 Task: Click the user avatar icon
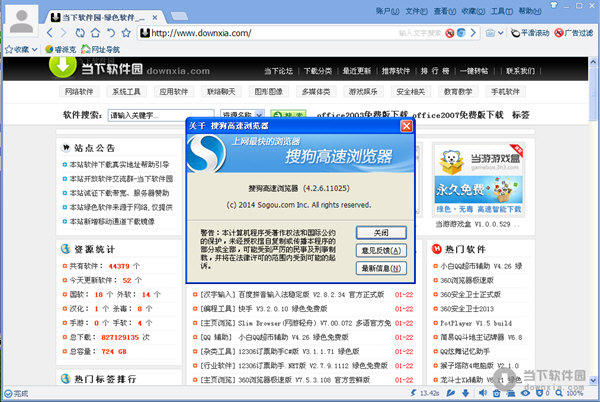(x=21, y=21)
